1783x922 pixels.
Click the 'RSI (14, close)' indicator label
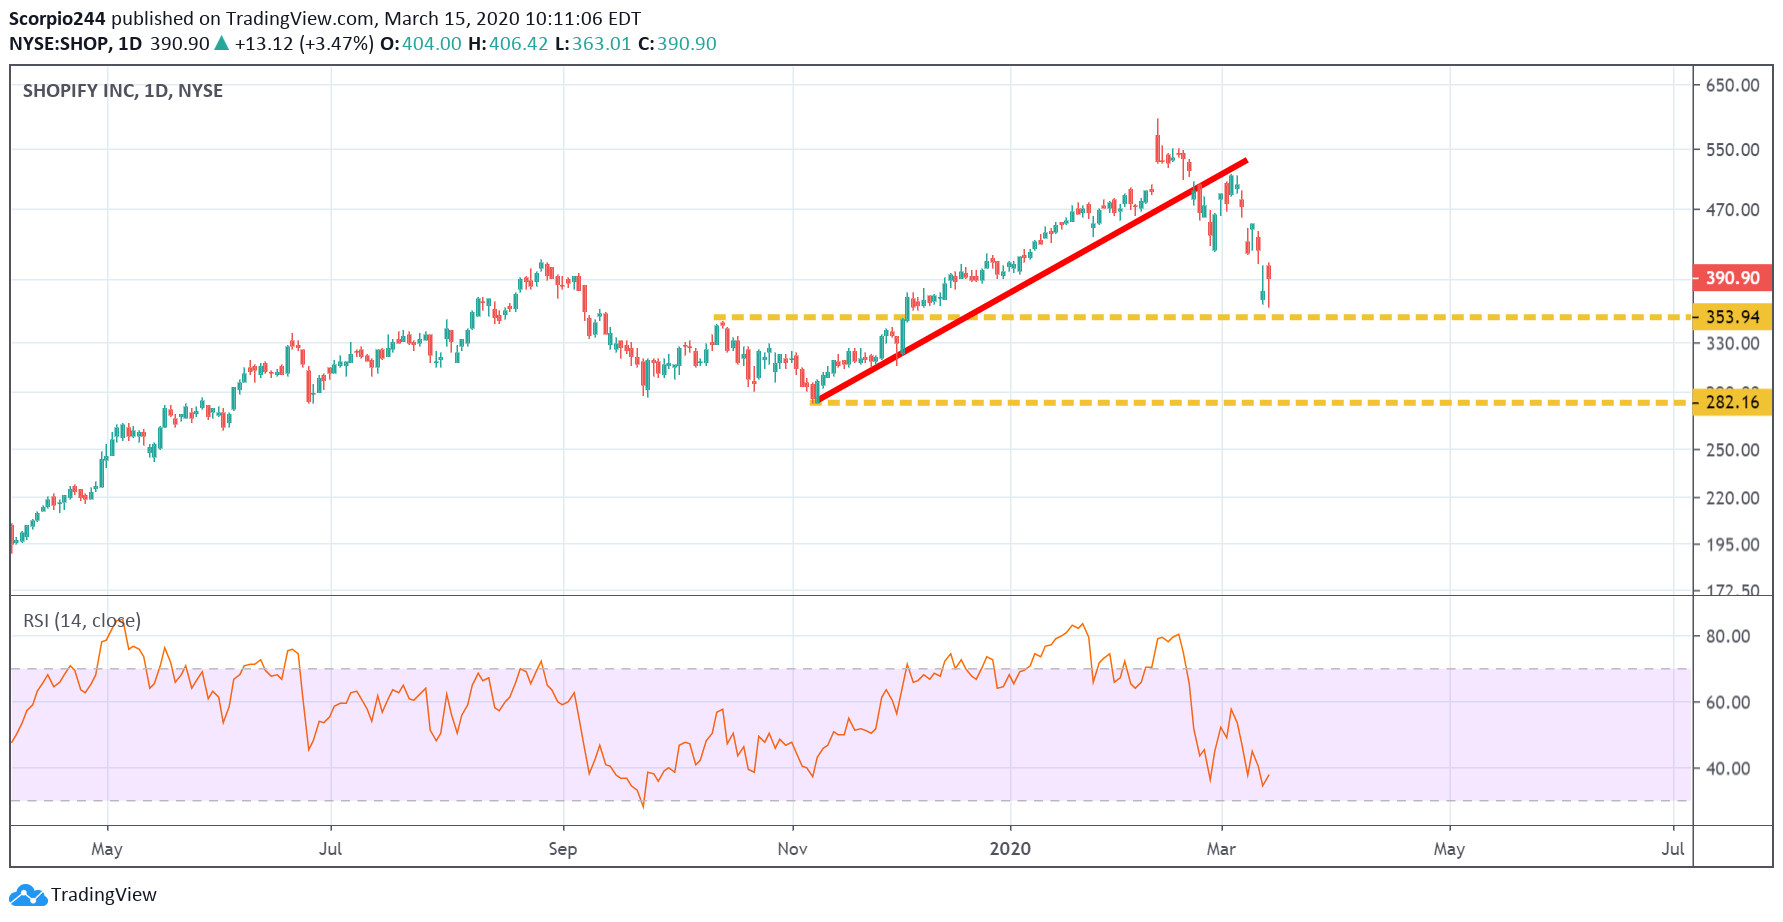(82, 621)
